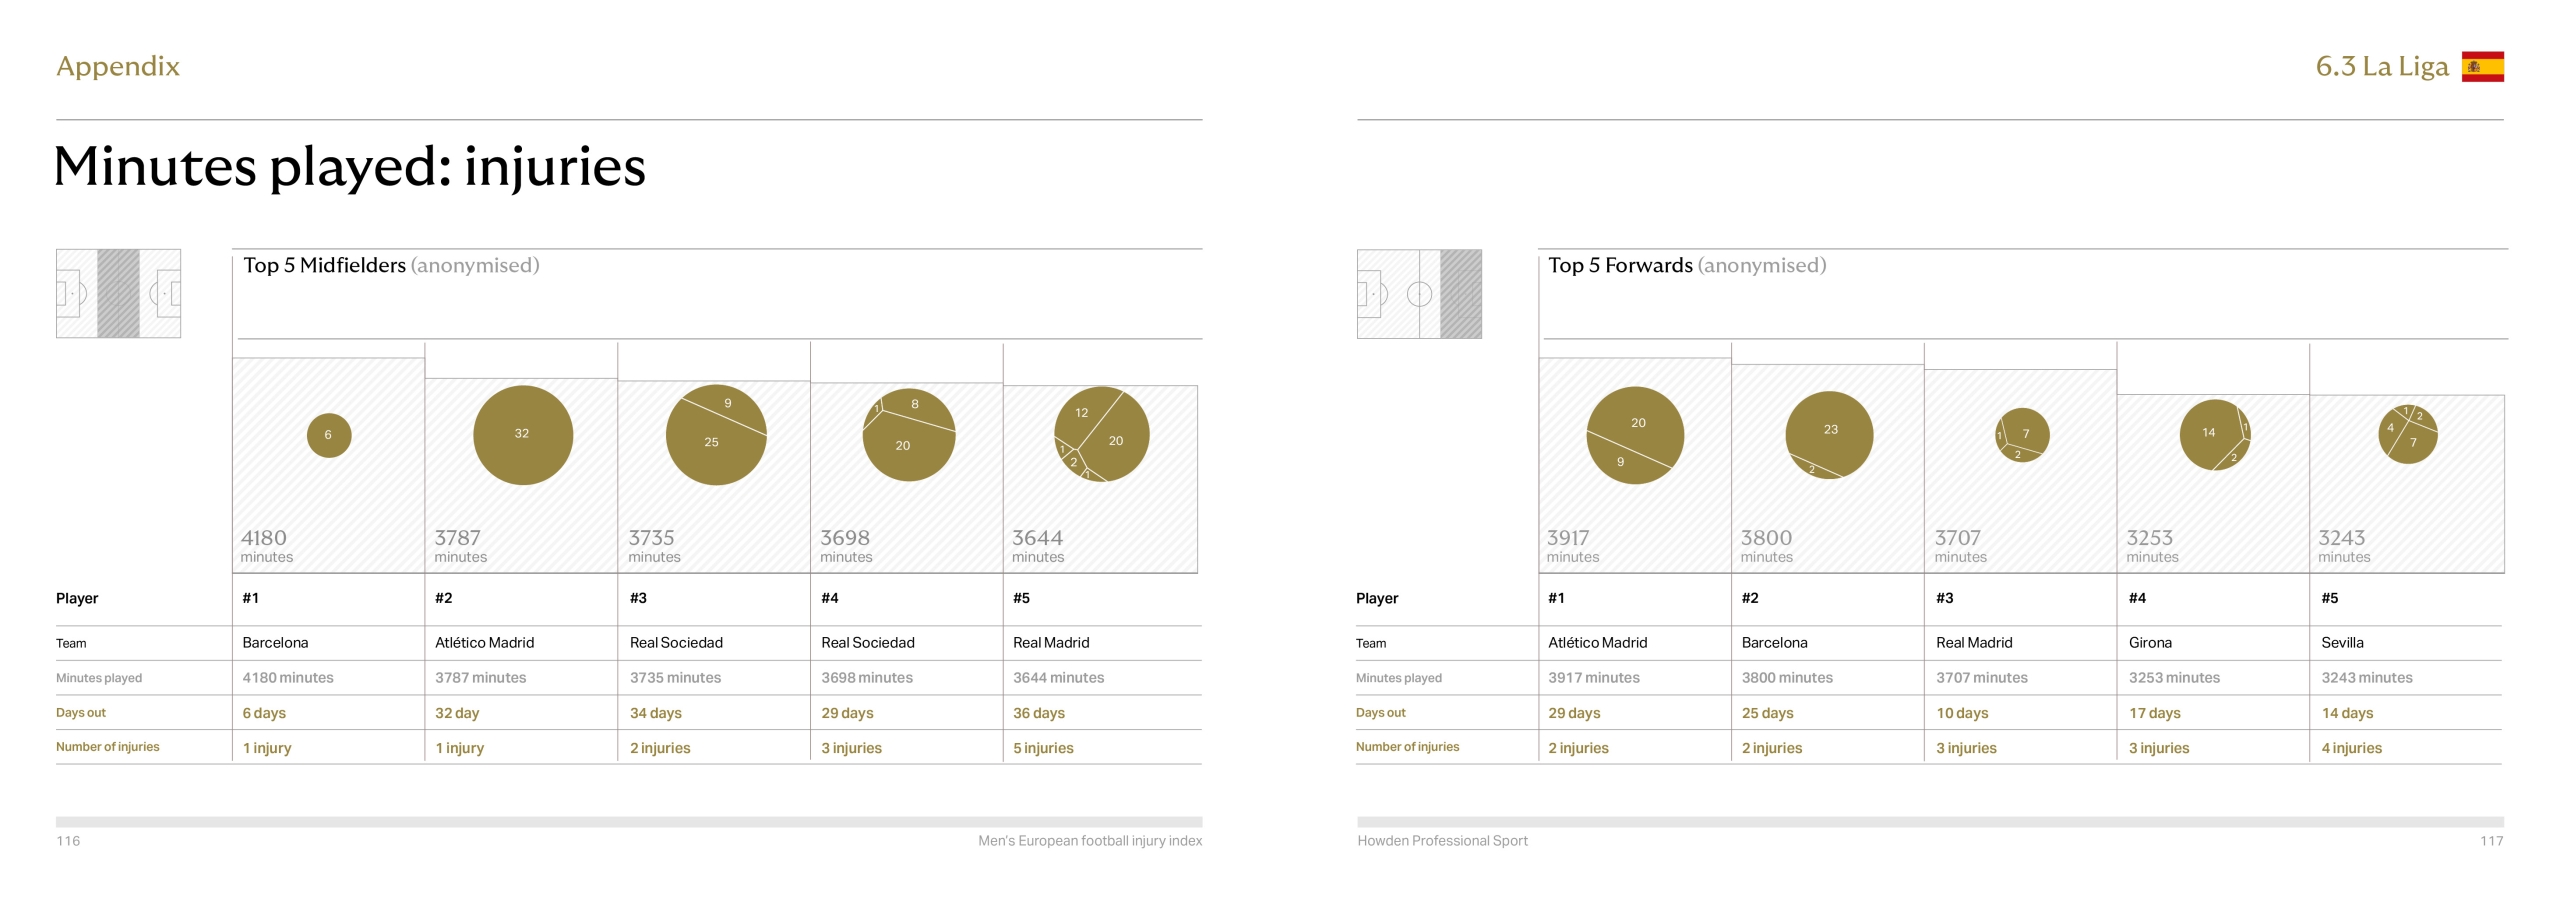Select the '4180 minutes' table cell for Barcelona
2560x905 pixels.
(x=288, y=678)
